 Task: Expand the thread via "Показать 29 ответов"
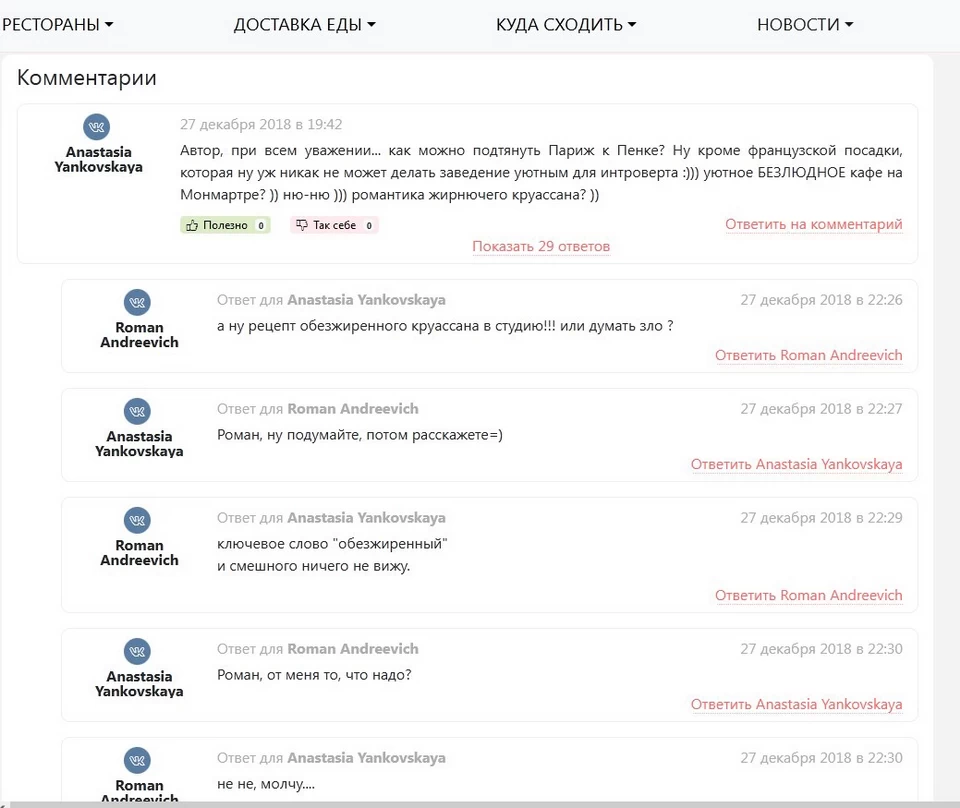(x=541, y=246)
